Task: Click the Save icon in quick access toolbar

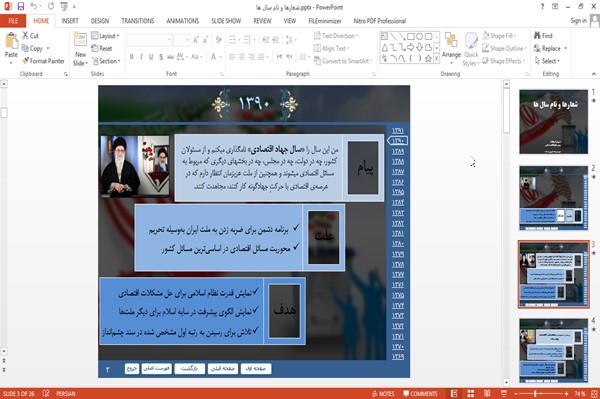Action: (21, 7)
